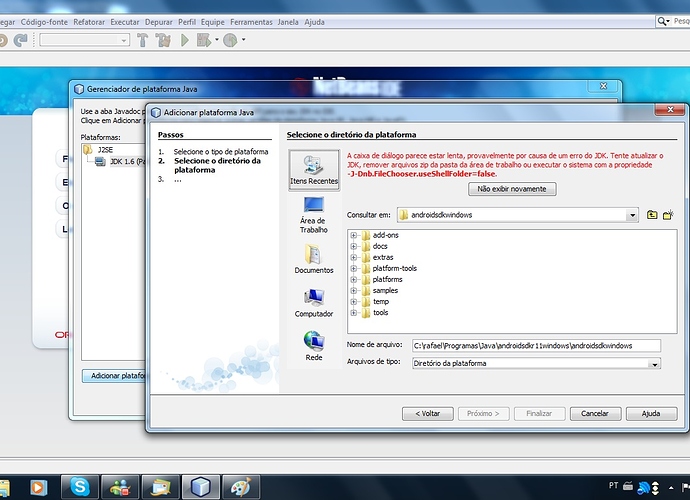Open the Debug Project dropdown arrow

(217, 40)
